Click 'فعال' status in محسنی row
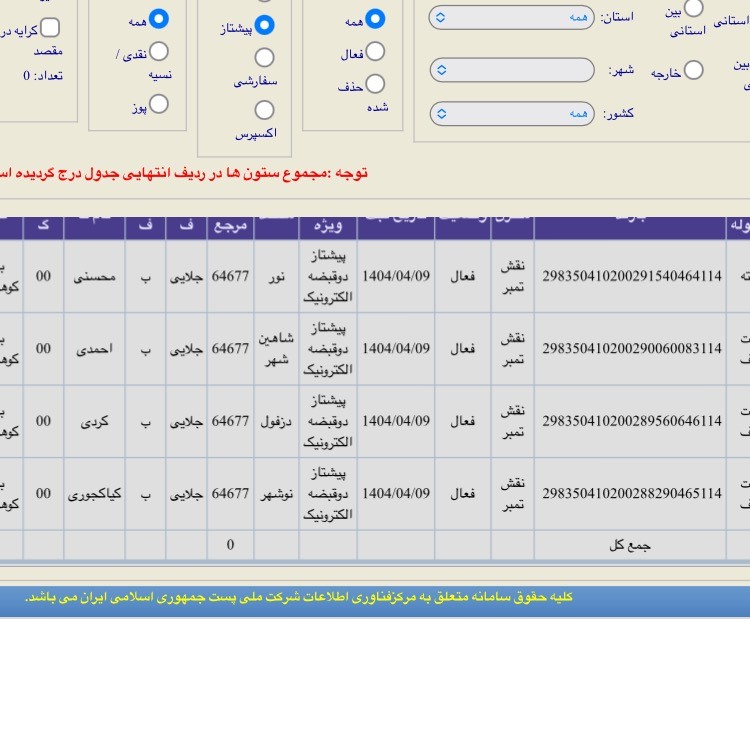750x750 pixels. [463, 276]
